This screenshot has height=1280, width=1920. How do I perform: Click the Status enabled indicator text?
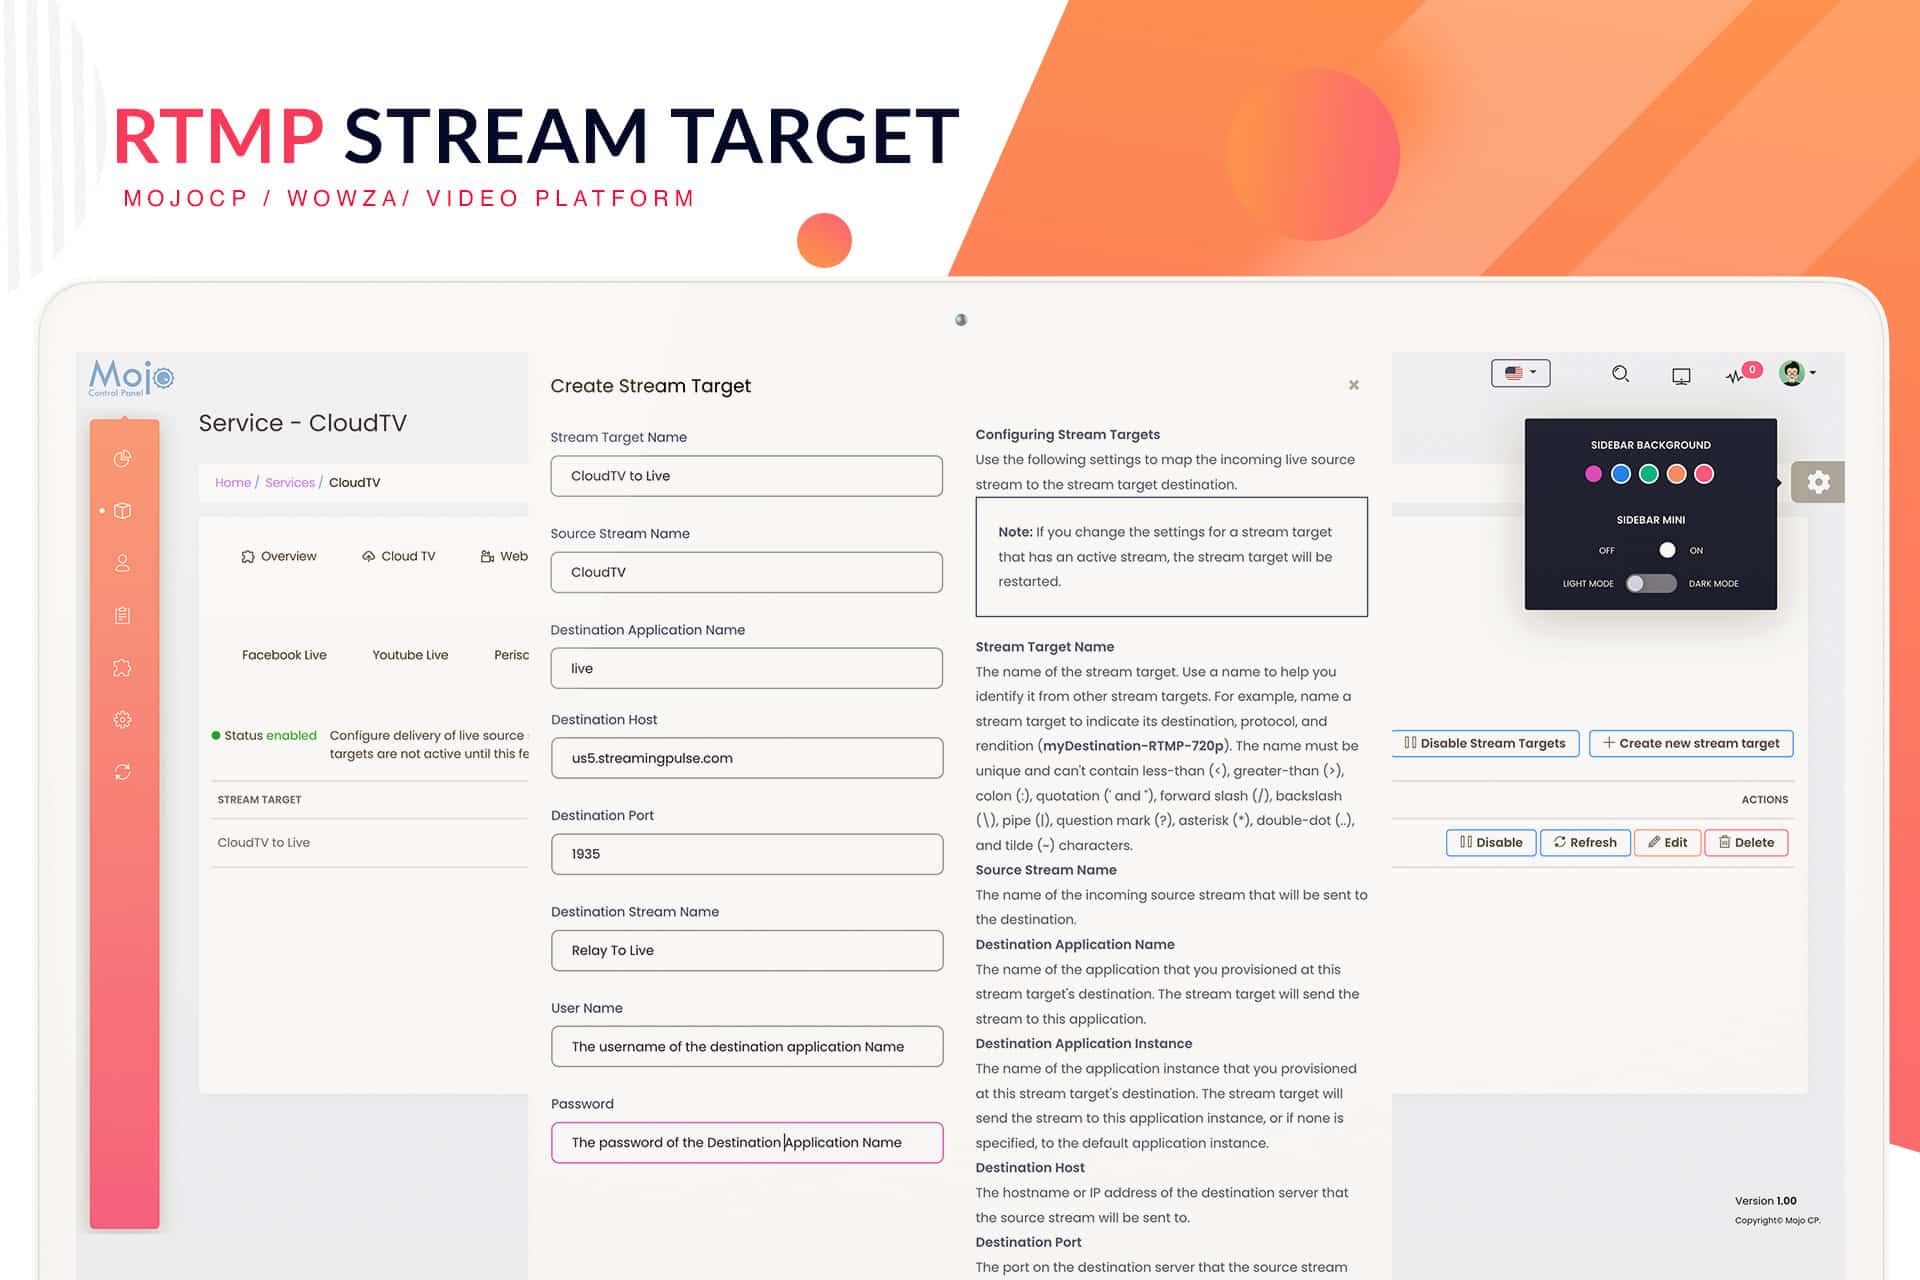[264, 735]
